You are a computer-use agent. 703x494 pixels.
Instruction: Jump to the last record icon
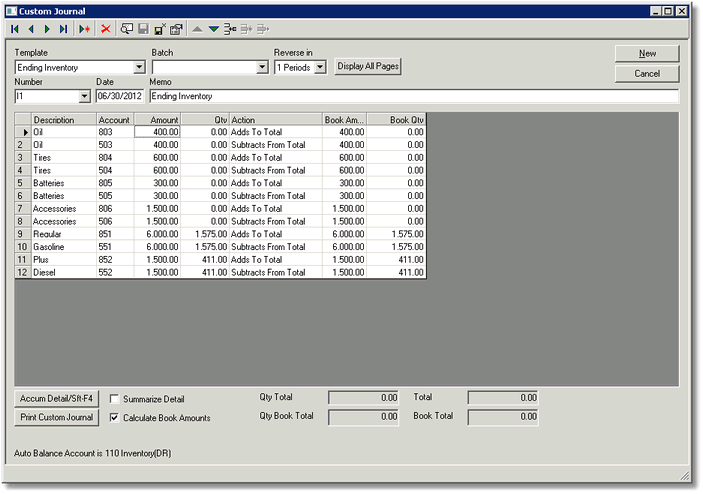(x=63, y=29)
